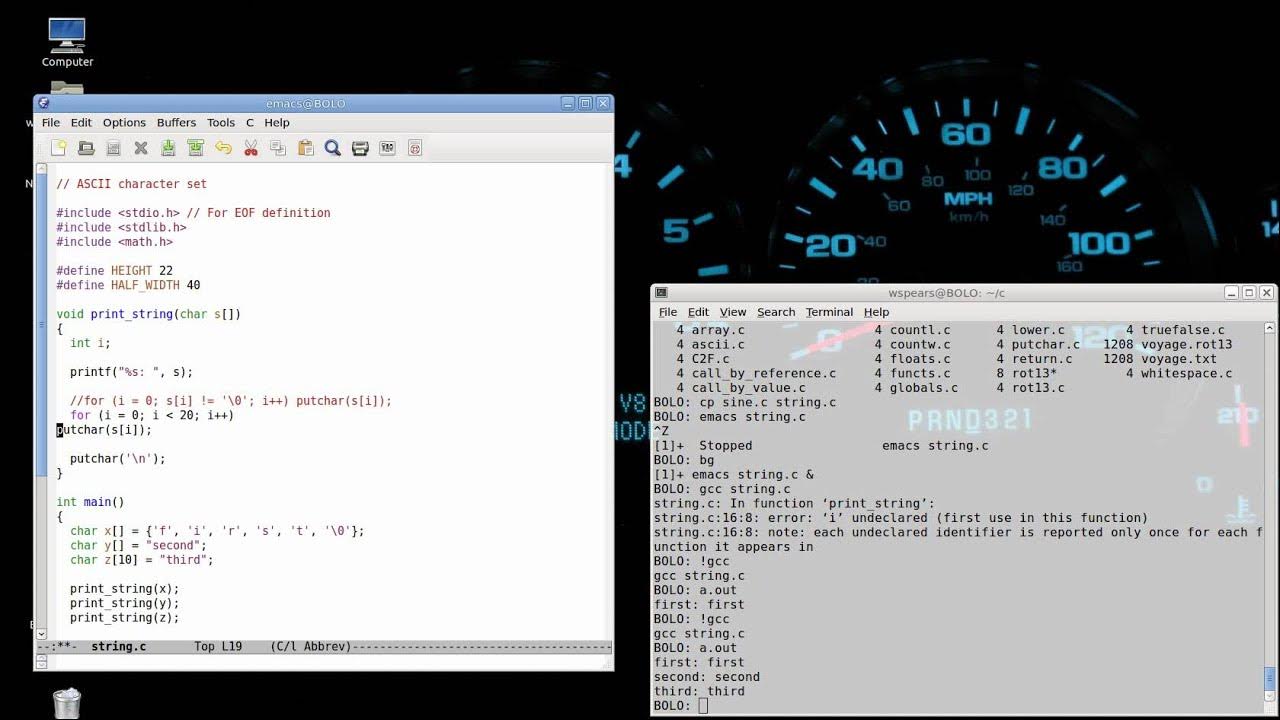Click the string.c buffer name in mode line

118,647
